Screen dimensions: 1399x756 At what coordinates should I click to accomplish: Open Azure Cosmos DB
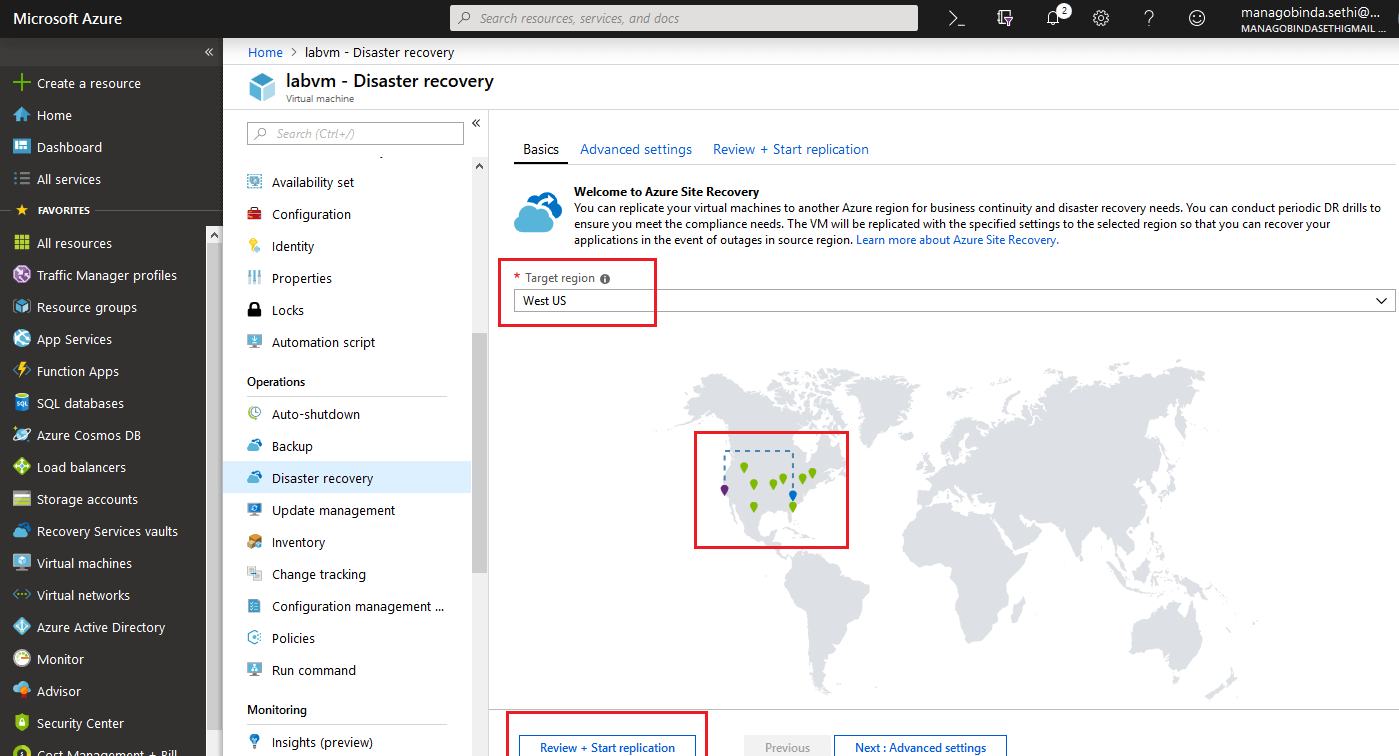pyautogui.click(x=88, y=435)
